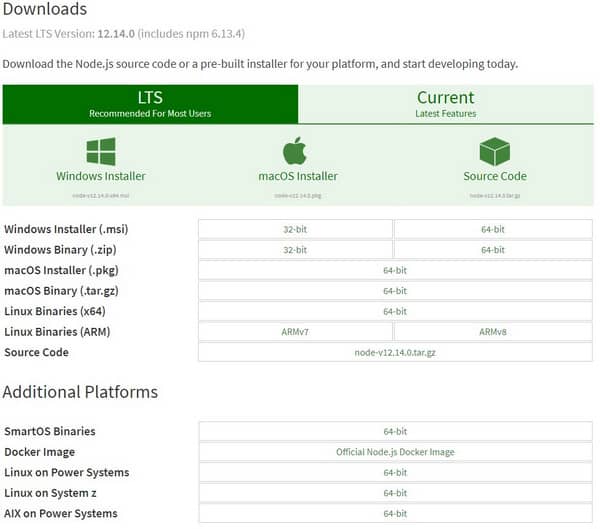Open the Source Code green link
600x529 pixels.
tap(495, 176)
